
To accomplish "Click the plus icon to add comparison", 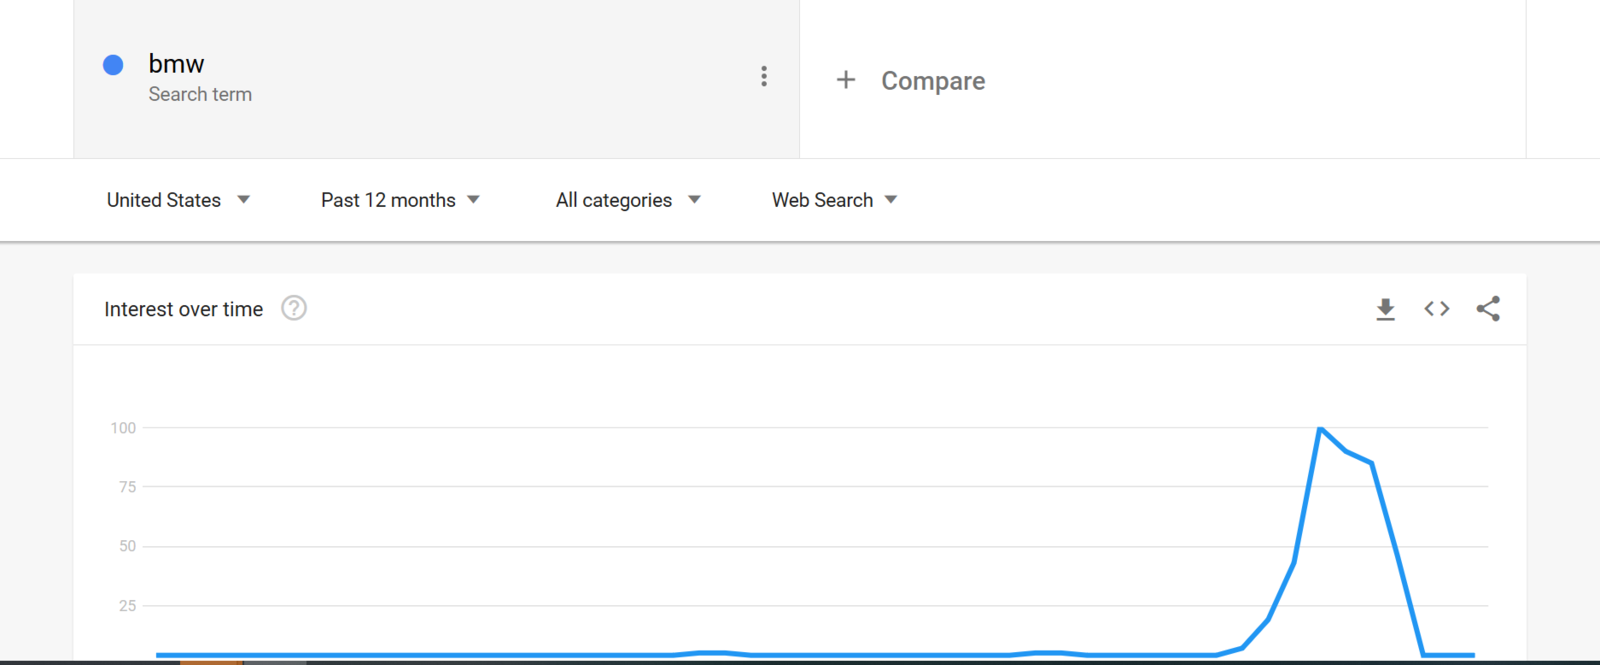I will [846, 80].
